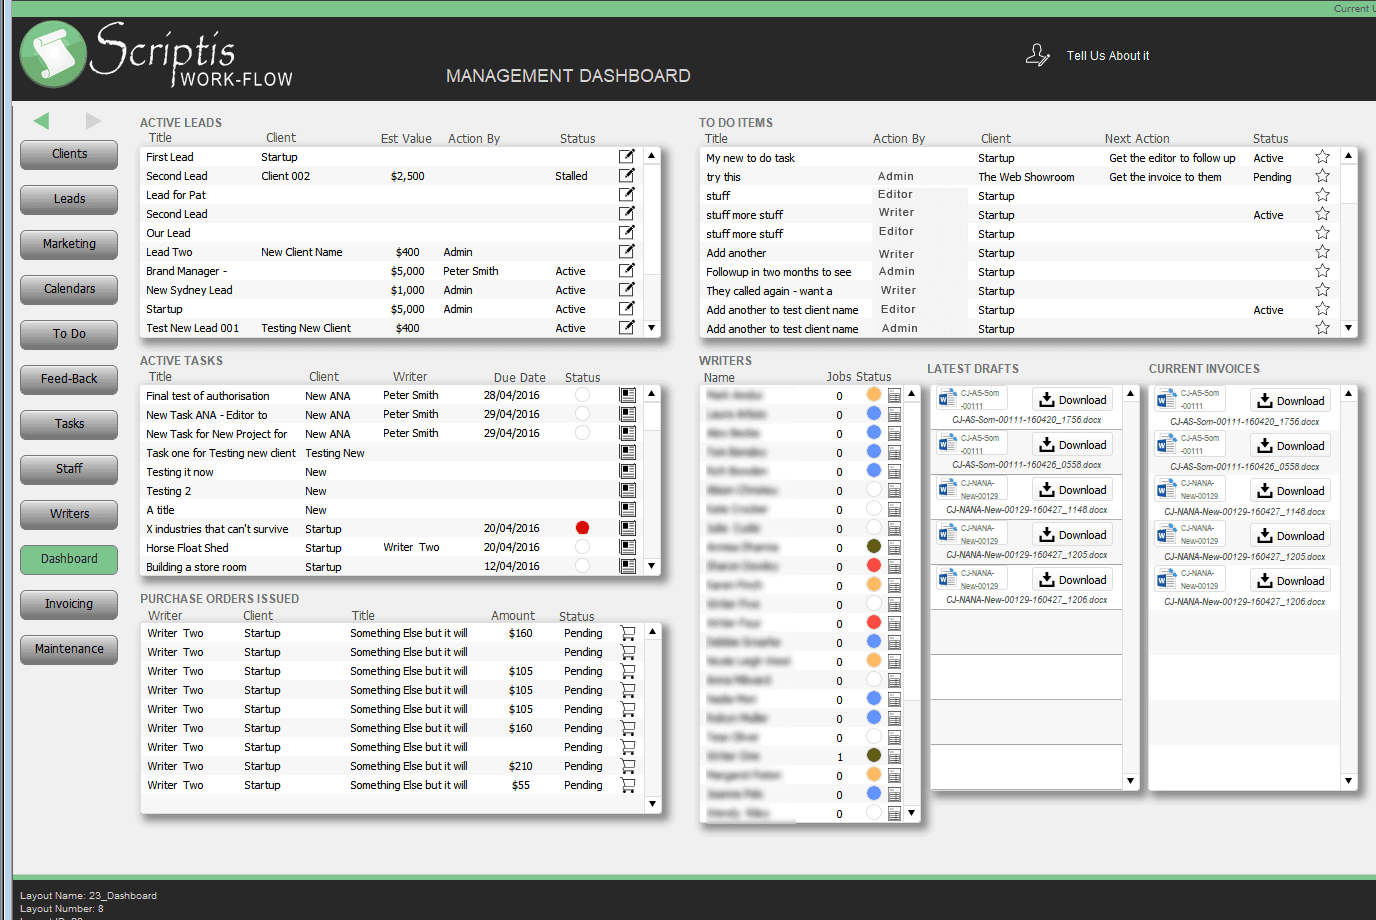Open edit icon for New Sydney Lead
This screenshot has height=920, width=1376.
click(x=627, y=289)
